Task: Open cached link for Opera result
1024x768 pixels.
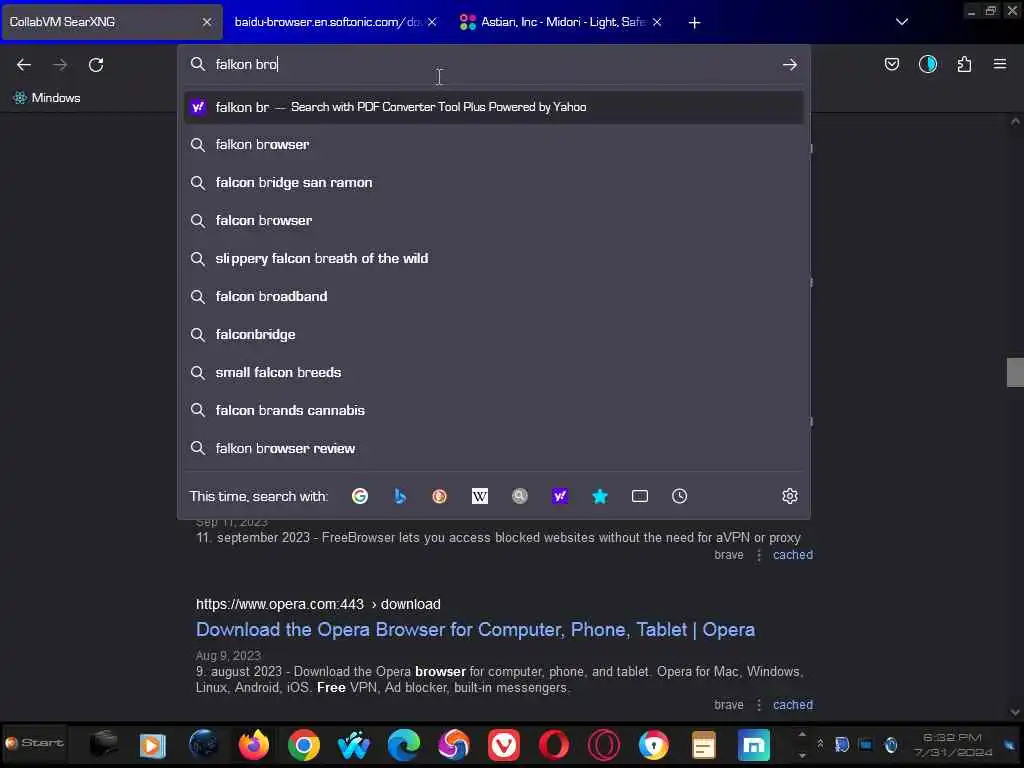Action: 793,705
